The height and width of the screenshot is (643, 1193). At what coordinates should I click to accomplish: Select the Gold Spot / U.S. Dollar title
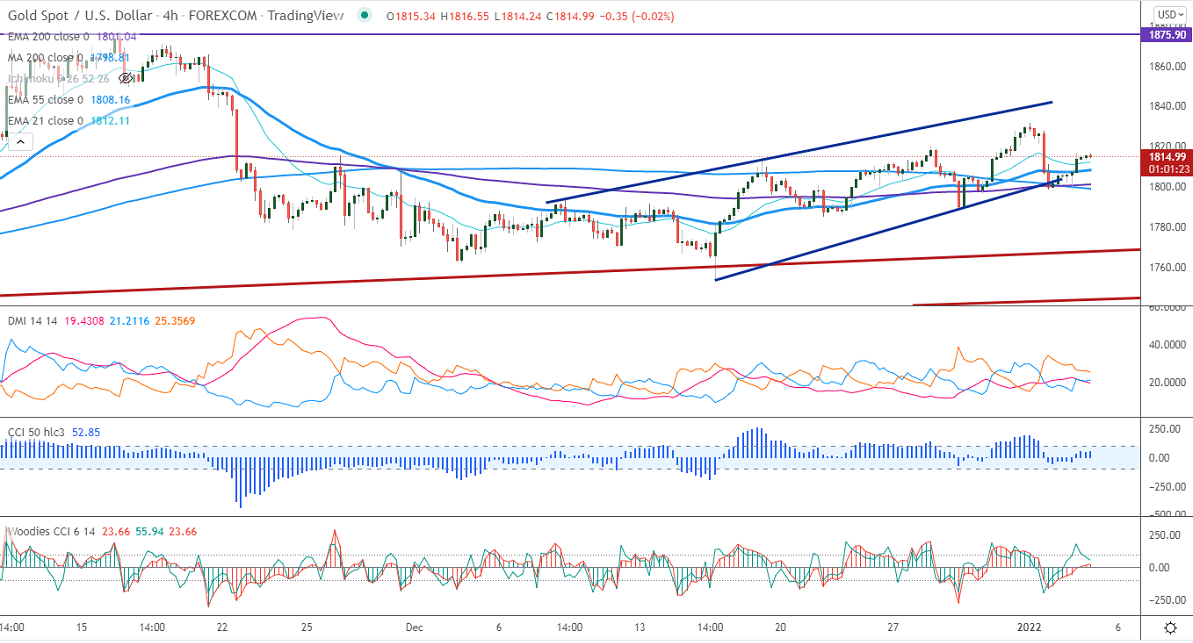(x=80, y=15)
